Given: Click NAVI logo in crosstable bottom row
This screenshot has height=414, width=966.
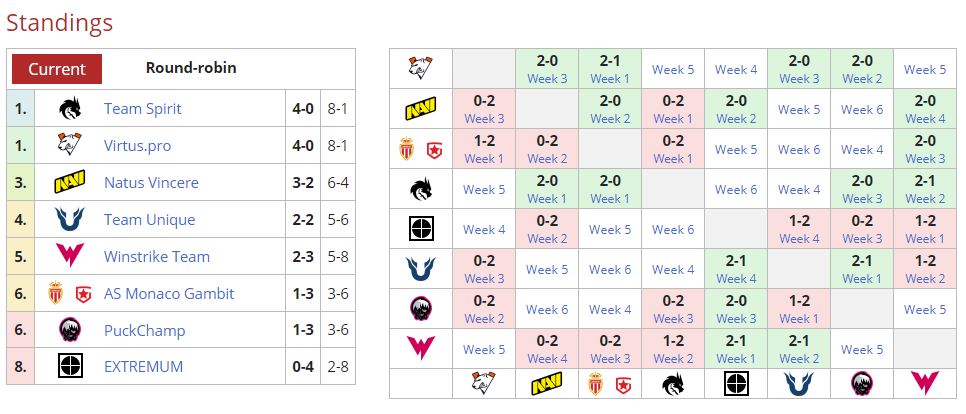Looking at the screenshot, I should click(x=547, y=383).
